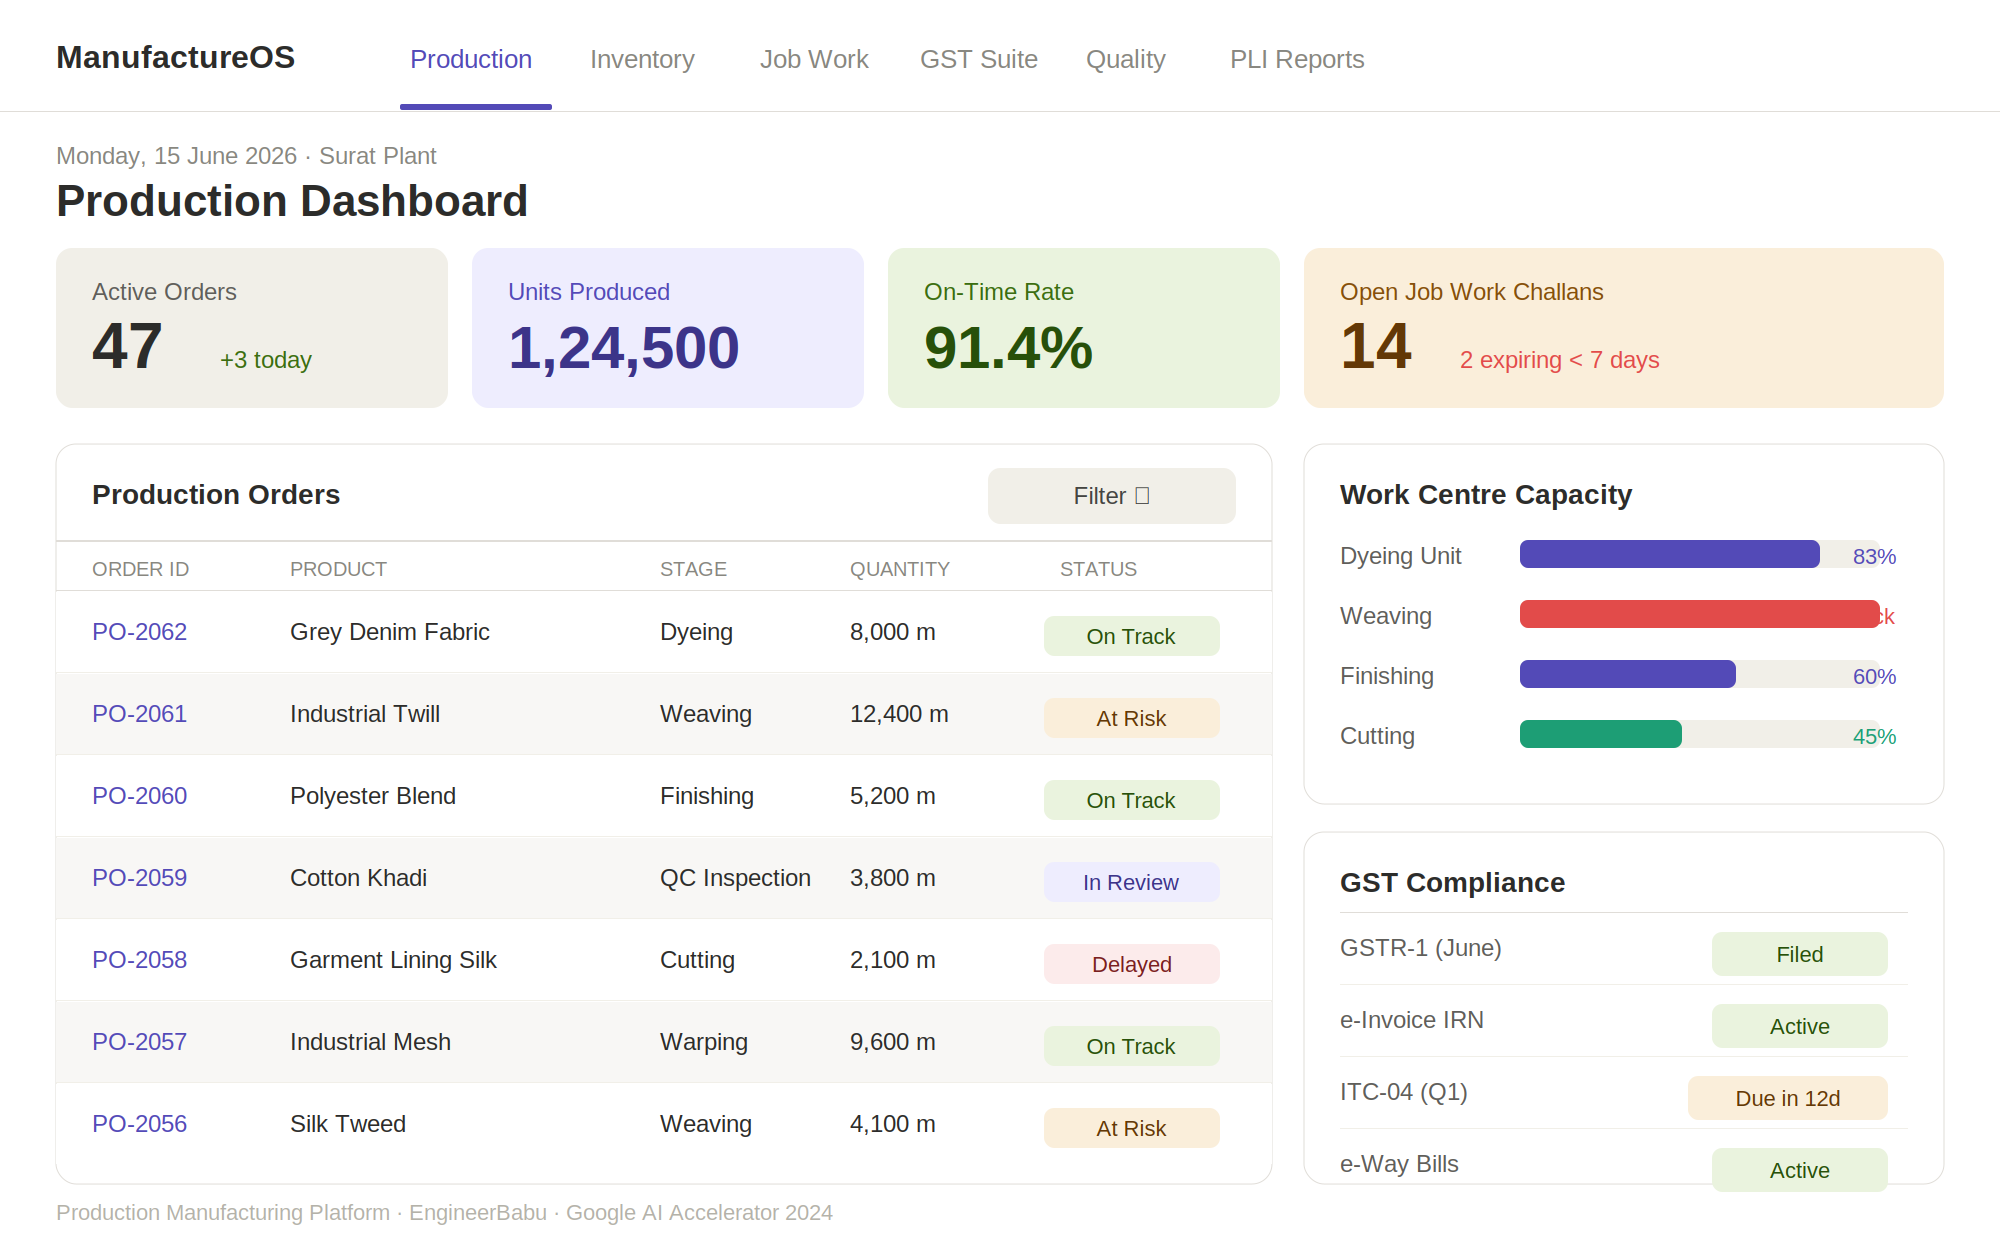Click the STAGE column header

[x=693, y=569]
